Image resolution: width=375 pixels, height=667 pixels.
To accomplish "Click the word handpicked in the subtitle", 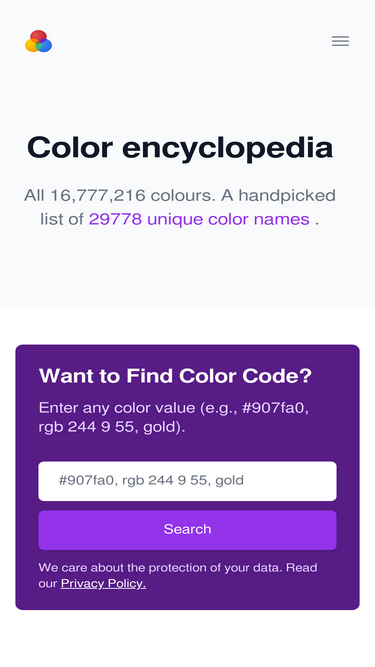I will (x=287, y=196).
